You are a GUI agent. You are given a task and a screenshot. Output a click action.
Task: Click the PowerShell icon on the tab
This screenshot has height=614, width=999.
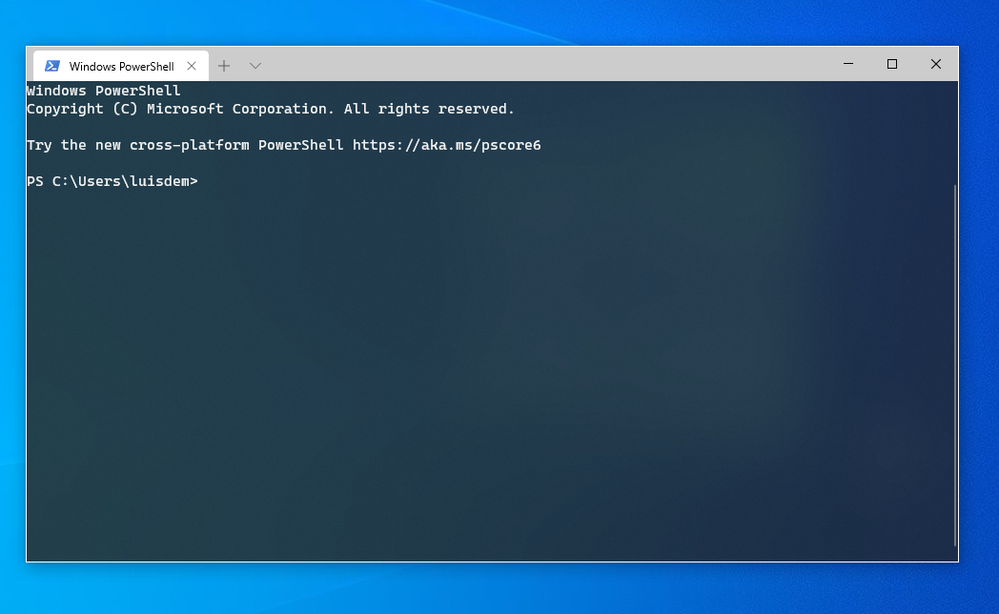[x=52, y=66]
